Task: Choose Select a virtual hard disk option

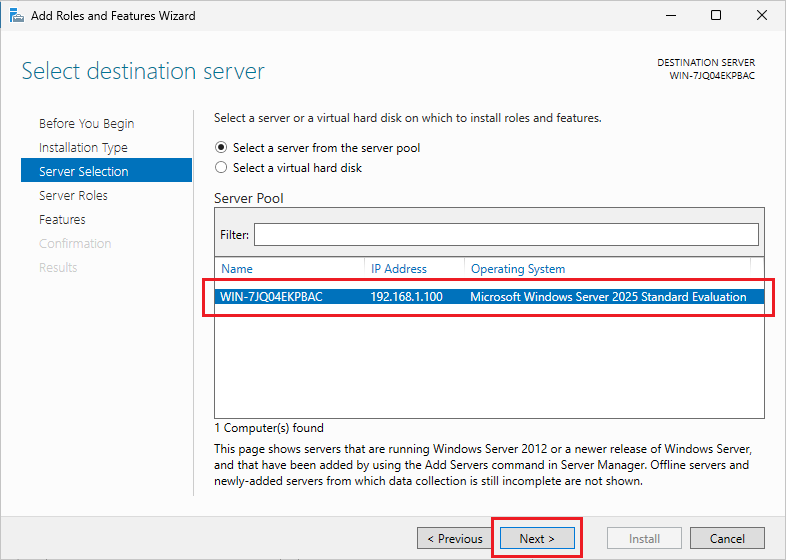Action: coord(222,168)
